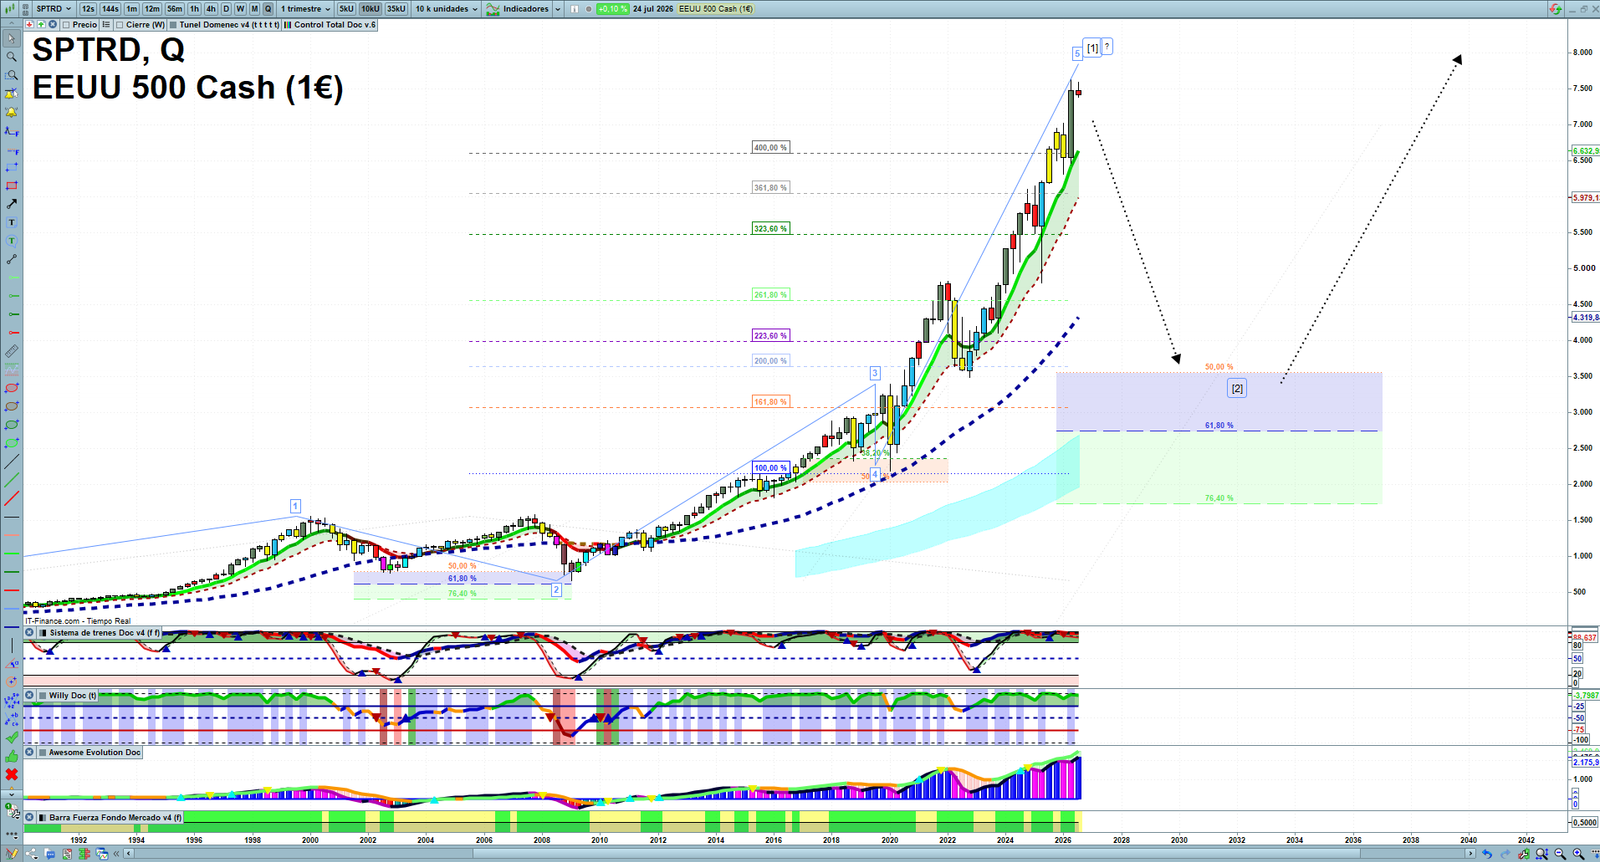Select the green text bubble tool
Image resolution: width=1600 pixels, height=862 pixels.
click(11, 241)
